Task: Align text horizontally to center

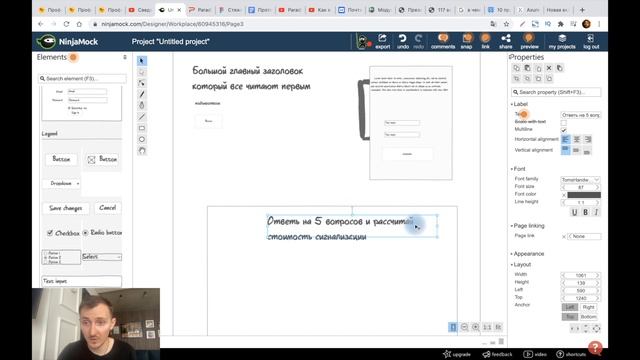Action: tap(576, 139)
